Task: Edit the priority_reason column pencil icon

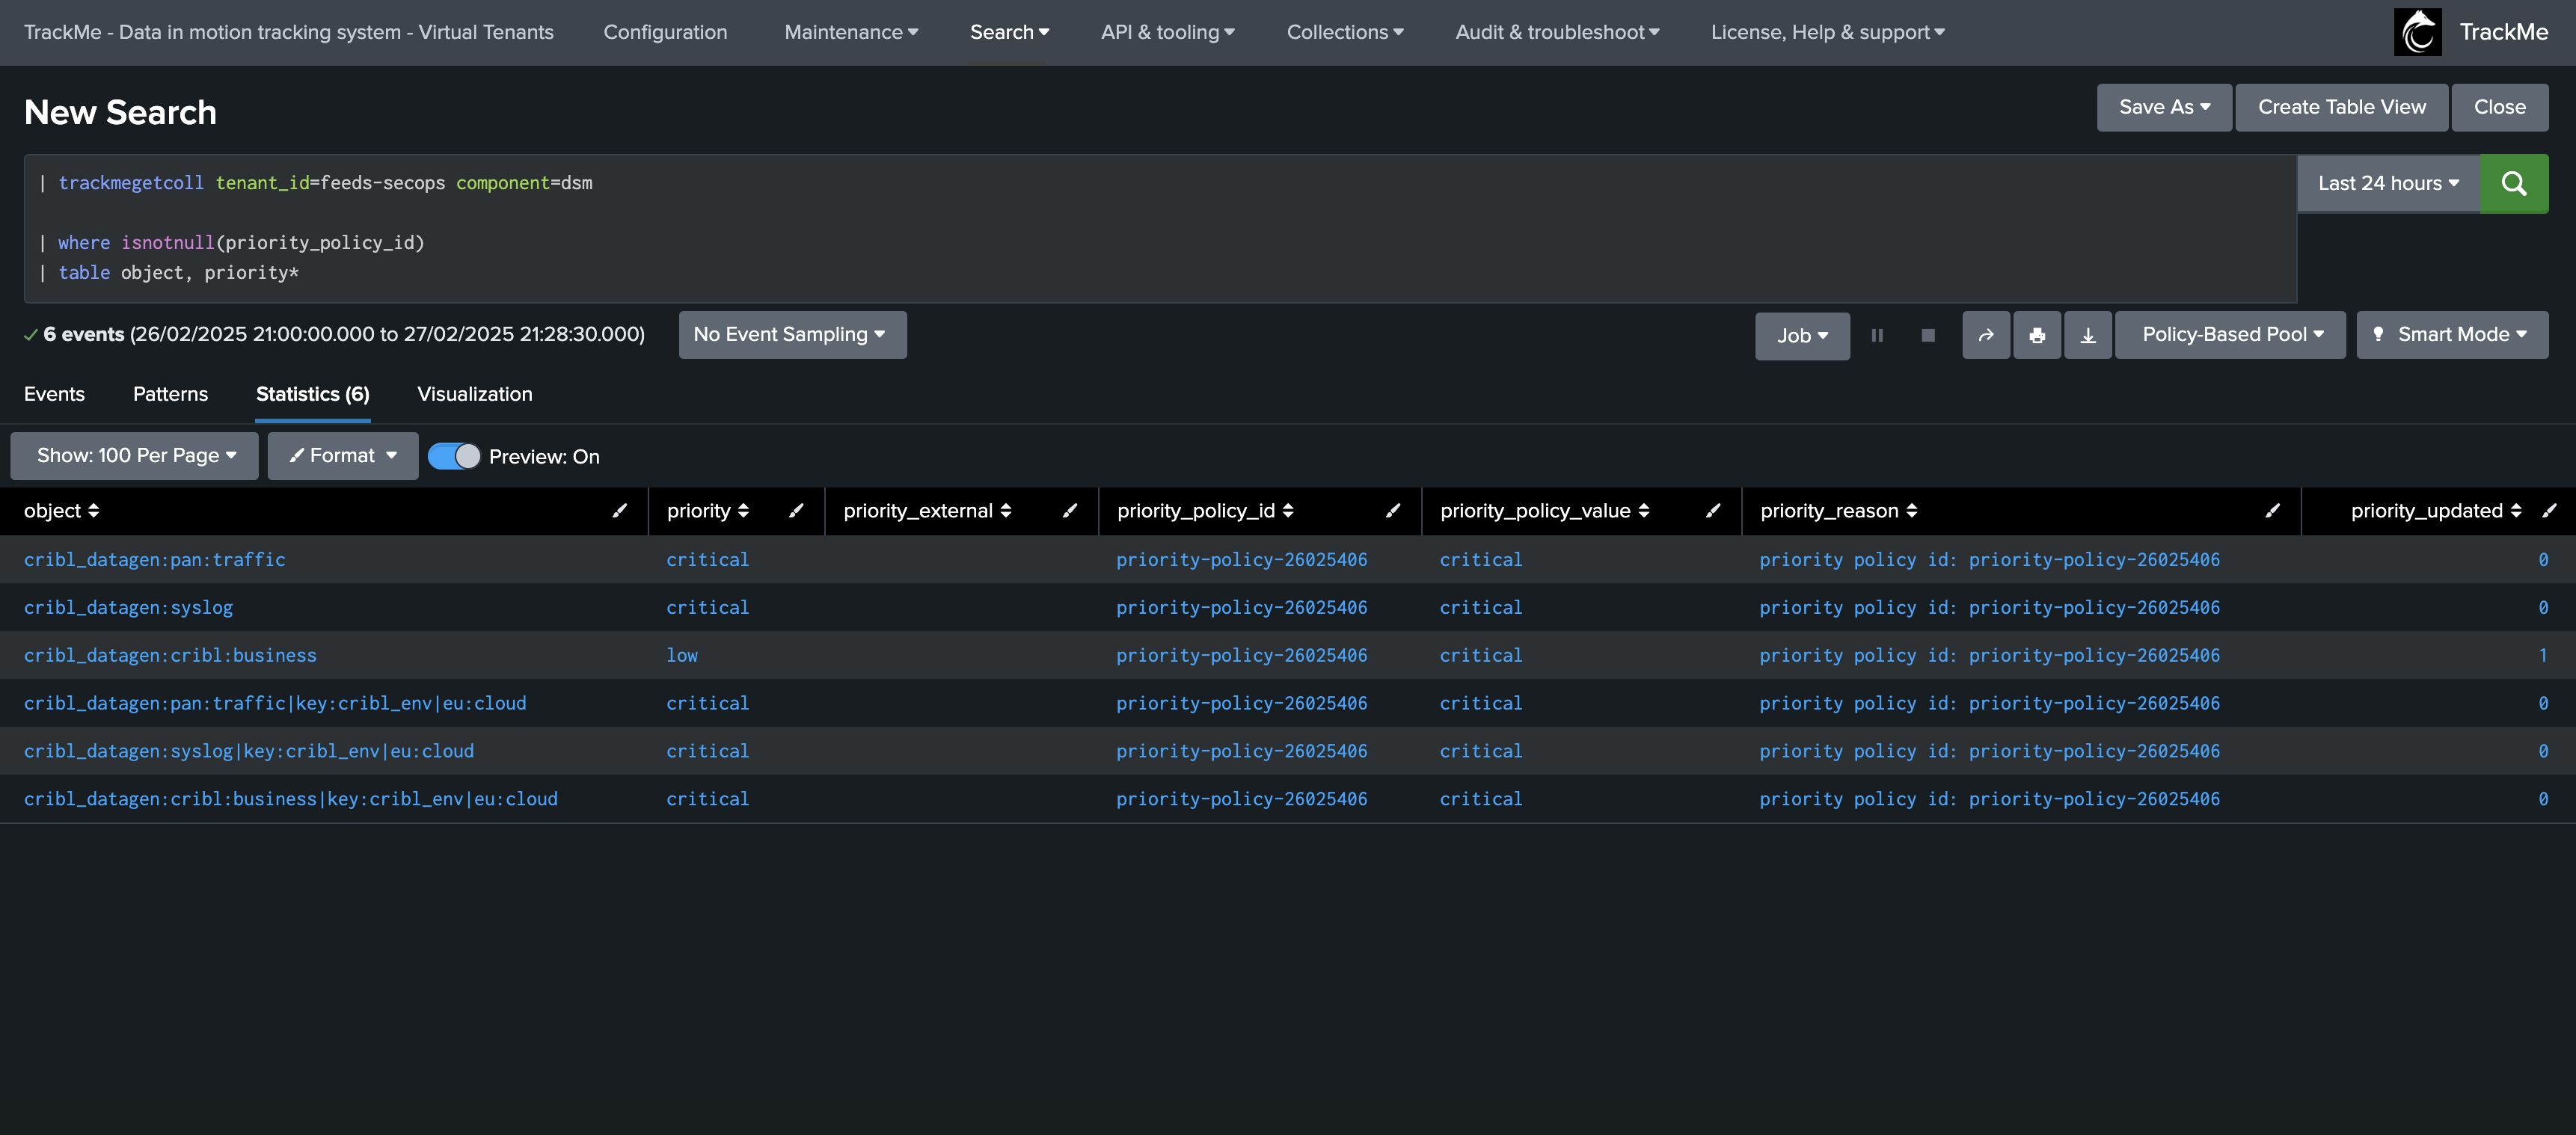Action: pyautogui.click(x=2273, y=511)
